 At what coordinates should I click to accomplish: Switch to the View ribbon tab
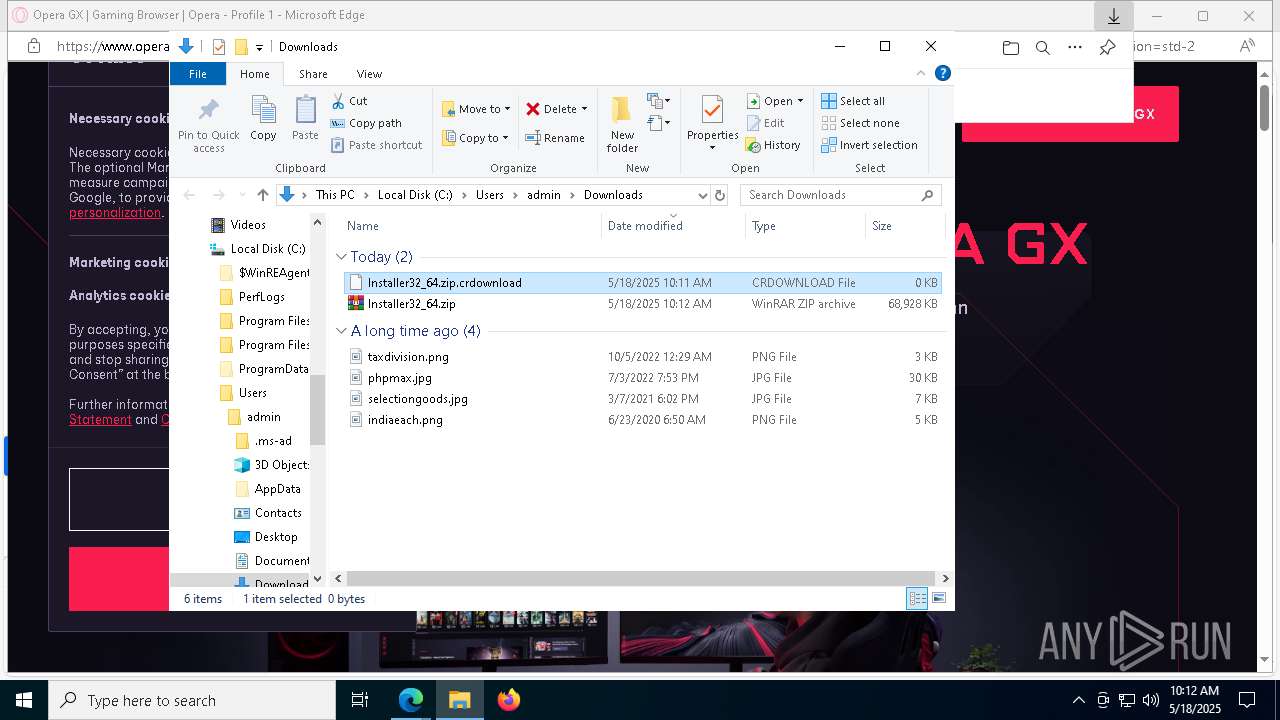click(369, 74)
